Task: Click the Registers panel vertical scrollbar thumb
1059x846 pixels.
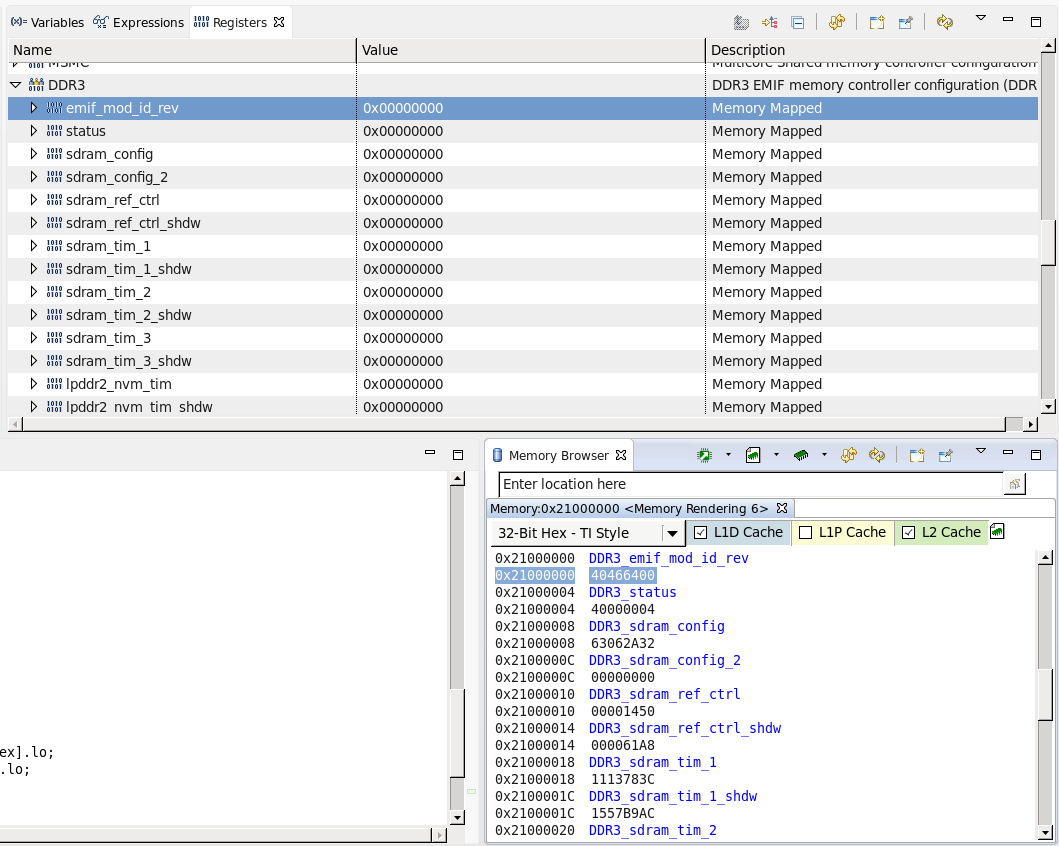Action: 1048,240
